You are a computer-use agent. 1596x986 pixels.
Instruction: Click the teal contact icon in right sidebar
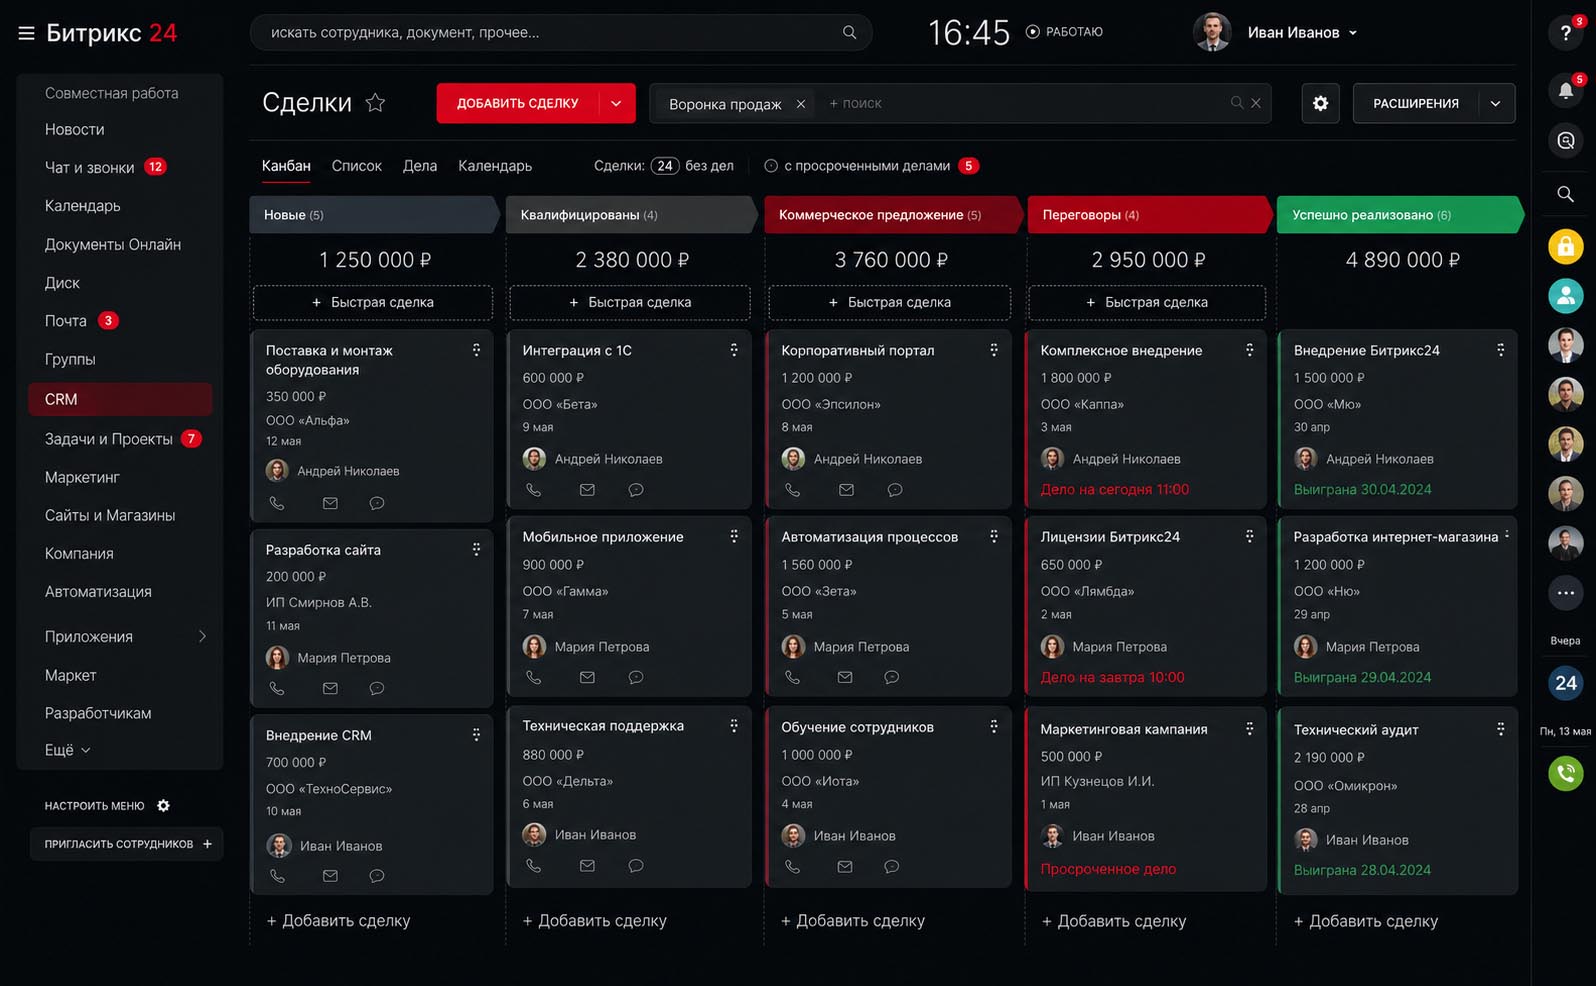[1565, 296]
